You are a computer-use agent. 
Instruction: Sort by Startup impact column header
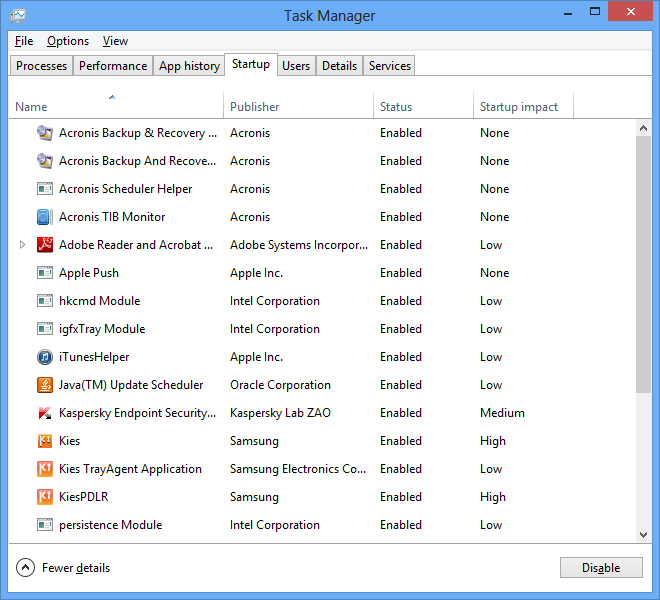tap(518, 107)
